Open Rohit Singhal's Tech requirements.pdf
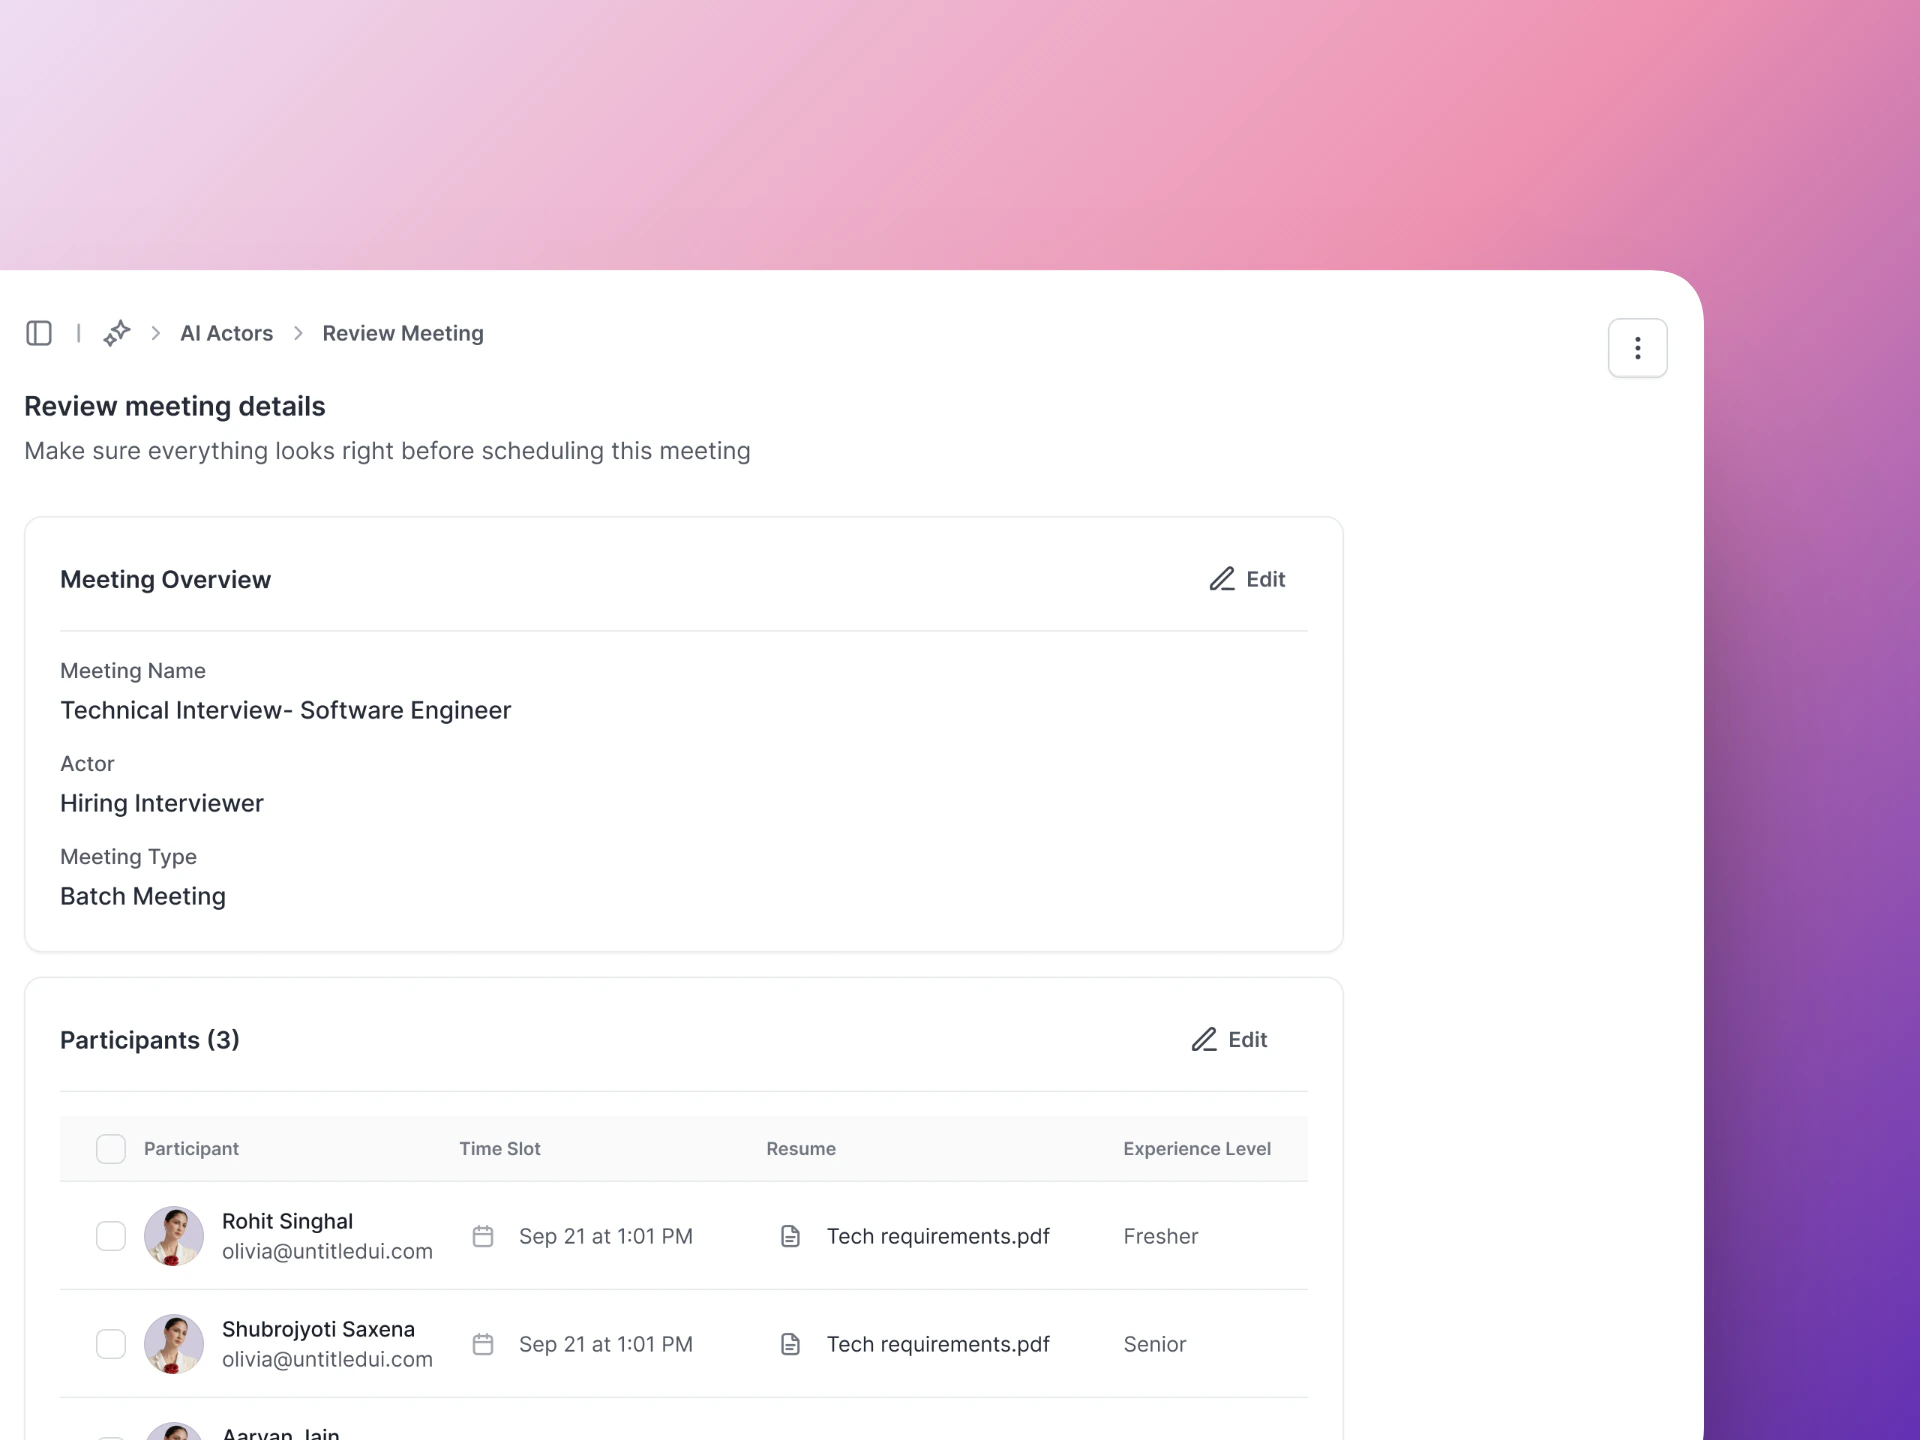 [x=937, y=1236]
